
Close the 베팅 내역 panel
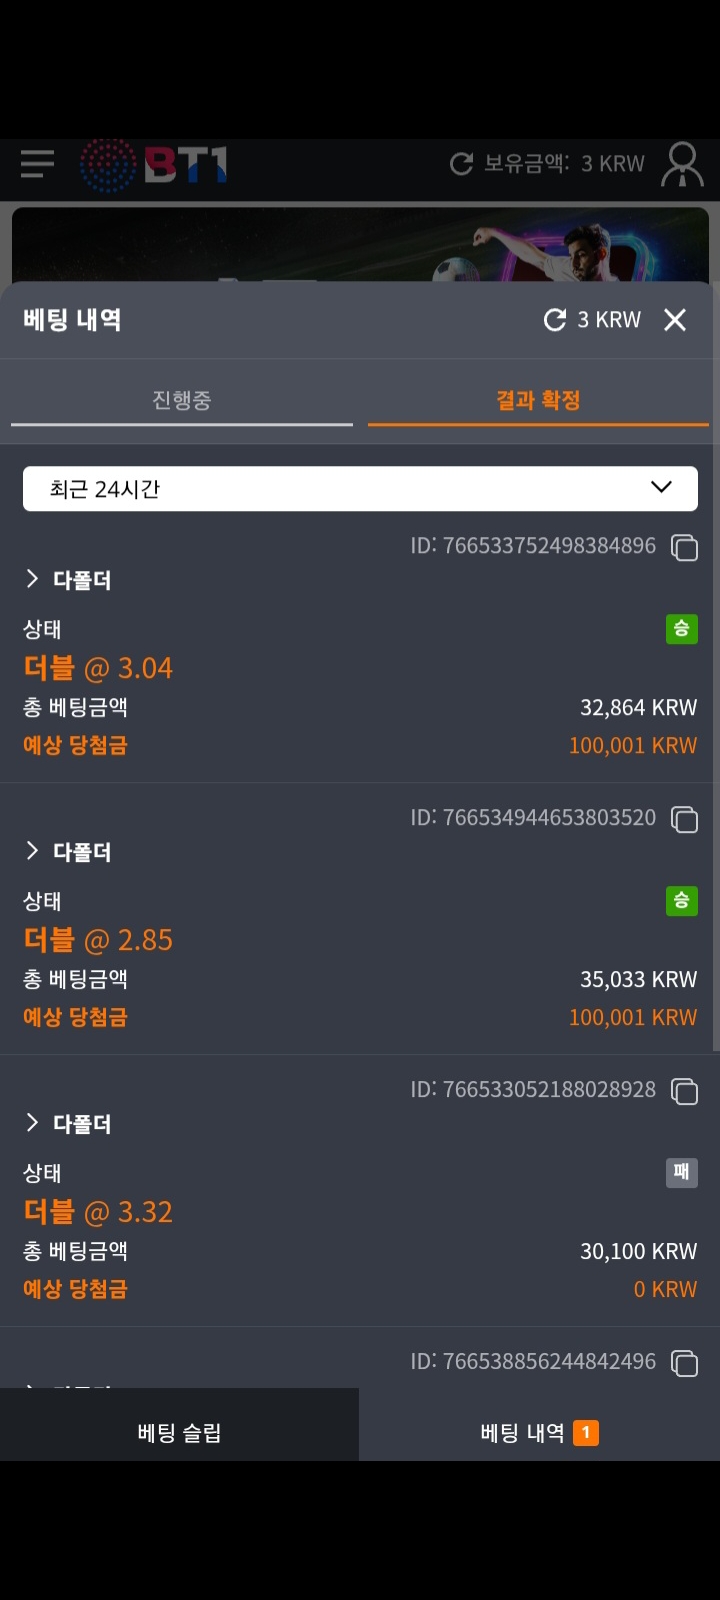pos(675,320)
